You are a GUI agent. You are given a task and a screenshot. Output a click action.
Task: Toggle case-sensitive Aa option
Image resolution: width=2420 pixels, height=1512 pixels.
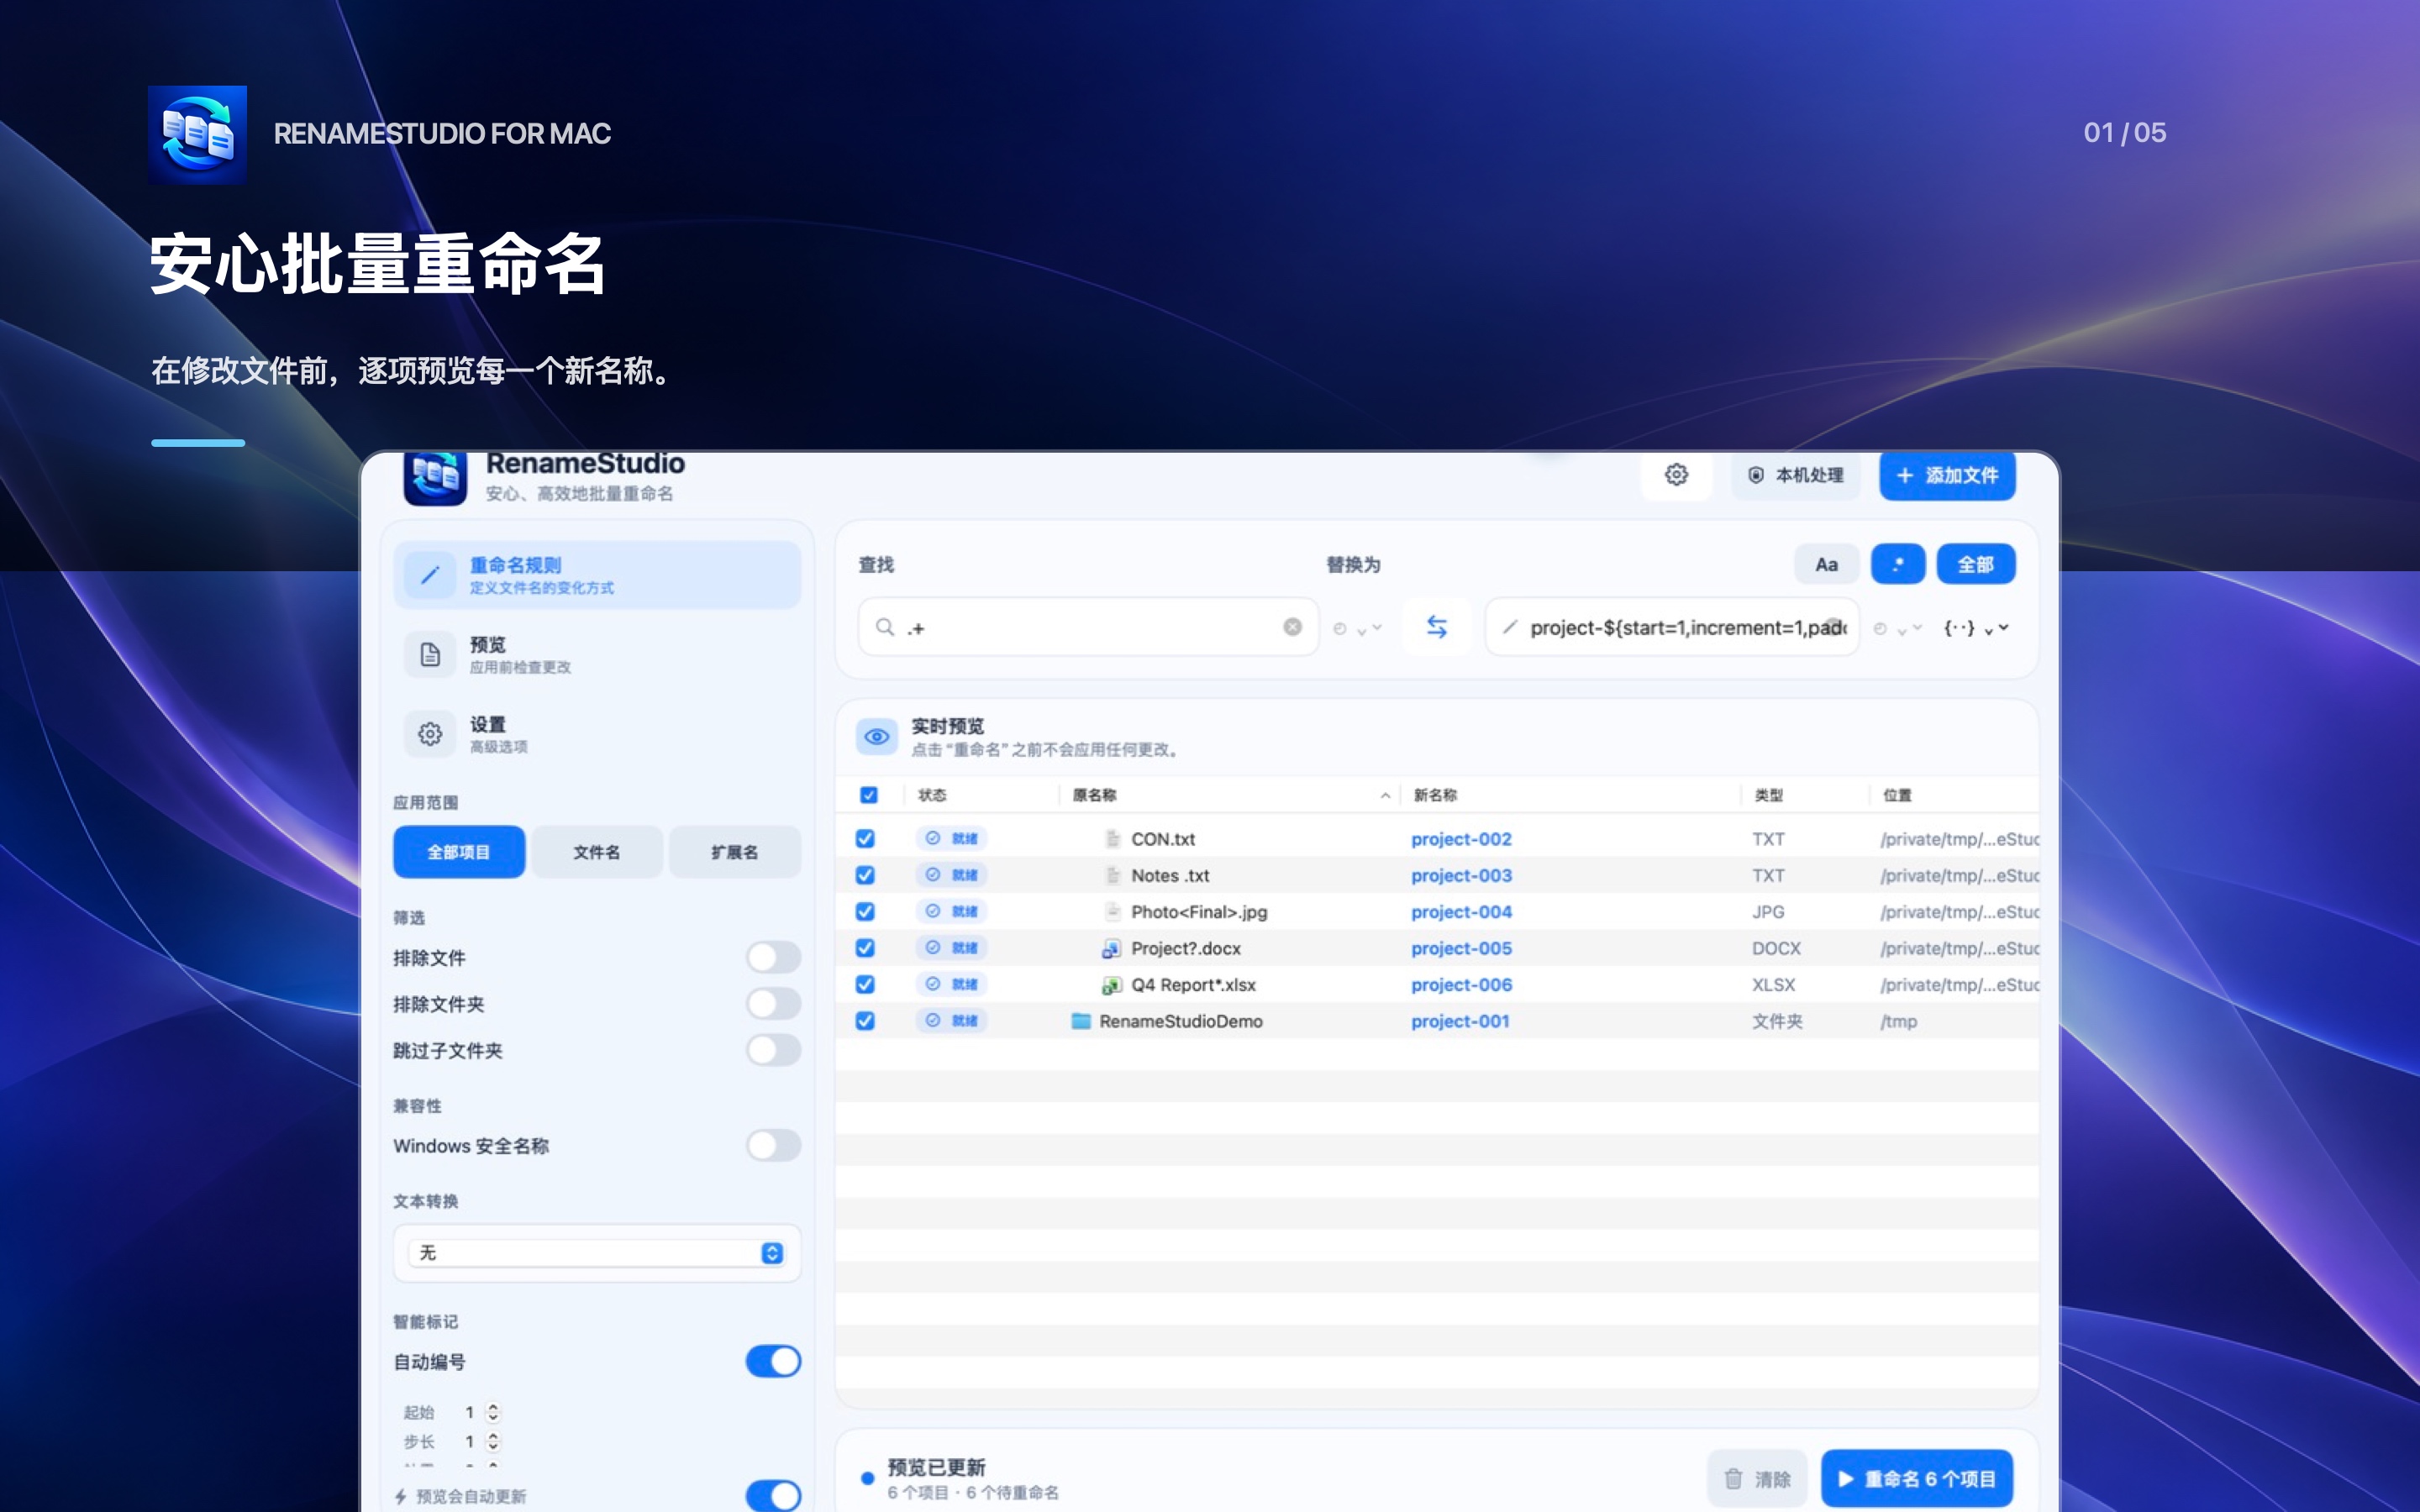pos(1826,564)
